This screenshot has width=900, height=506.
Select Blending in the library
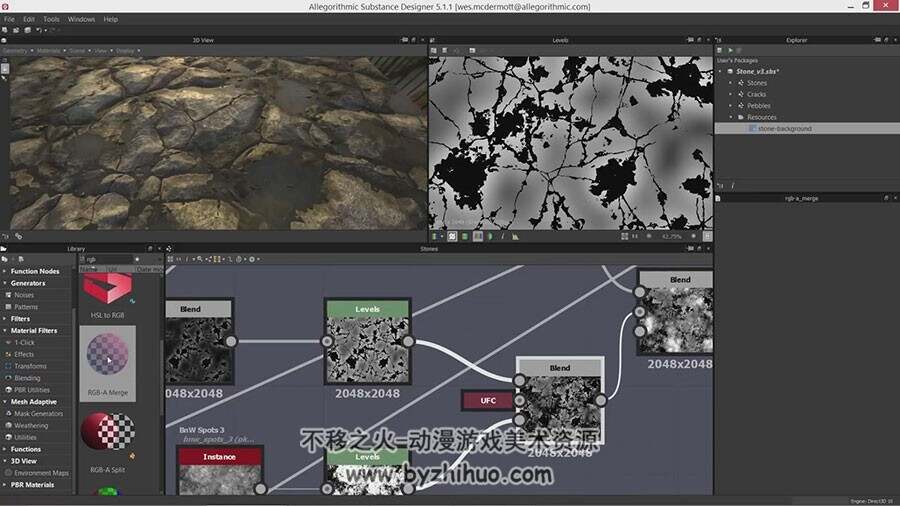27,378
